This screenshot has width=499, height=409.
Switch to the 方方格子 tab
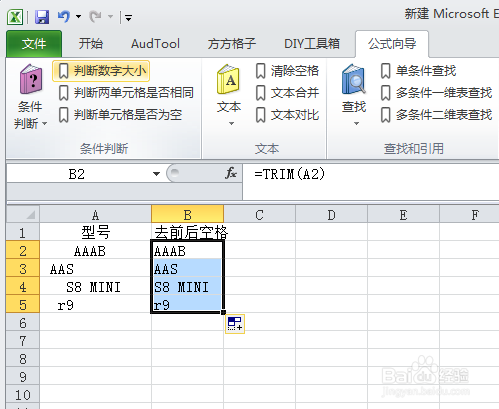point(232,44)
